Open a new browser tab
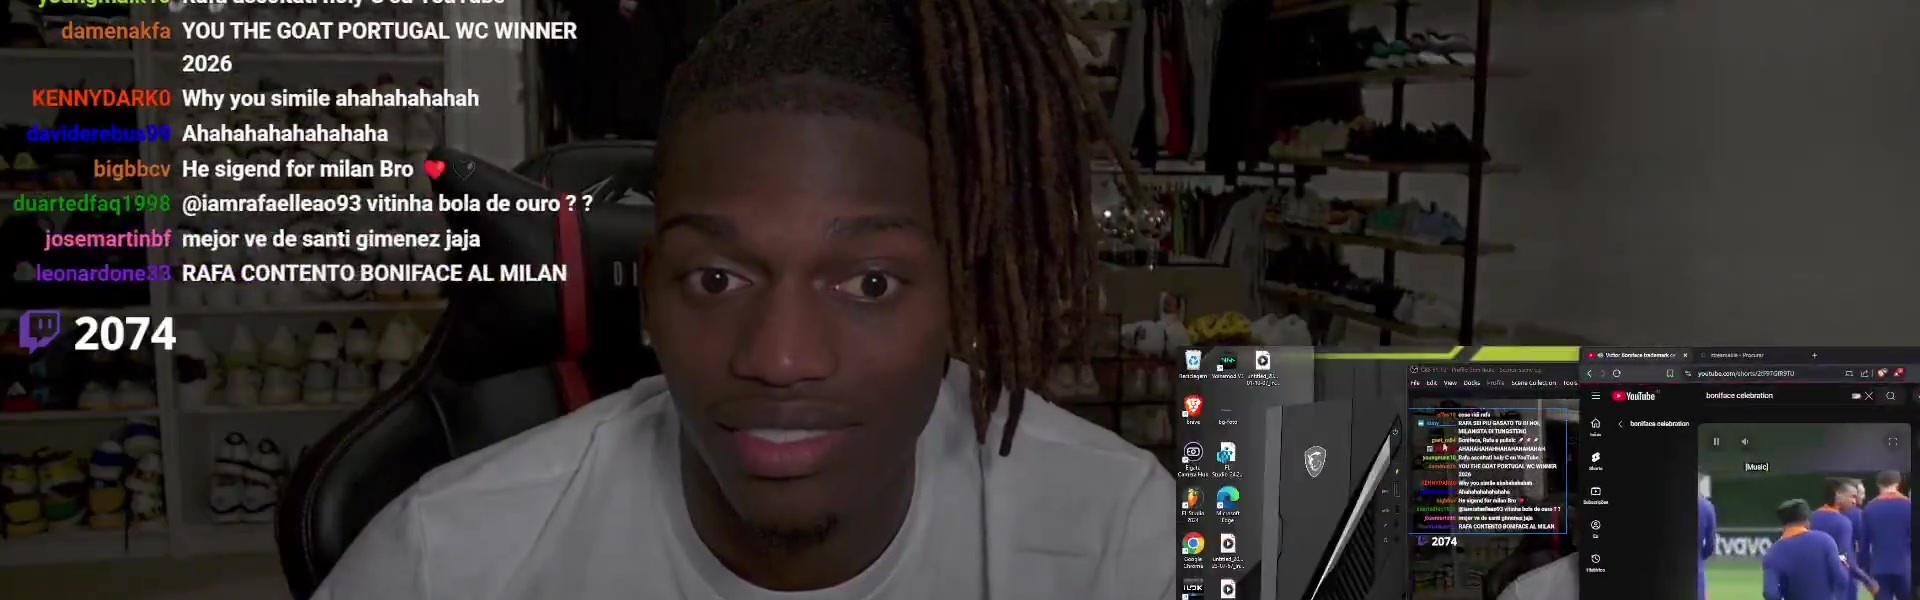The image size is (1920, 600). [1815, 355]
